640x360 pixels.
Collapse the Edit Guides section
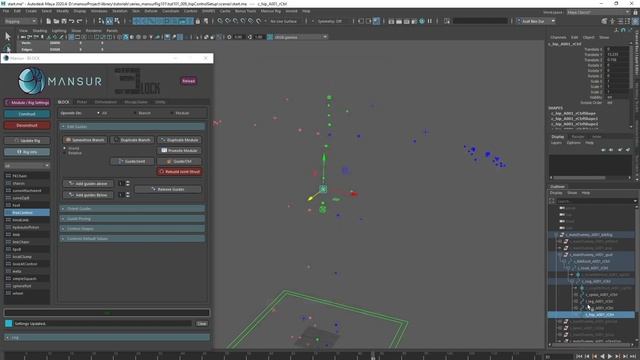point(132,127)
